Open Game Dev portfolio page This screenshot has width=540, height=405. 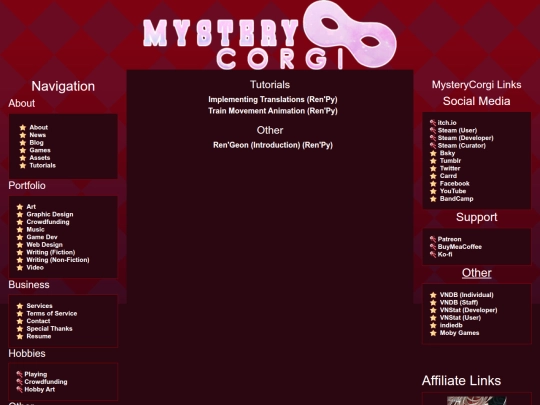(42, 237)
